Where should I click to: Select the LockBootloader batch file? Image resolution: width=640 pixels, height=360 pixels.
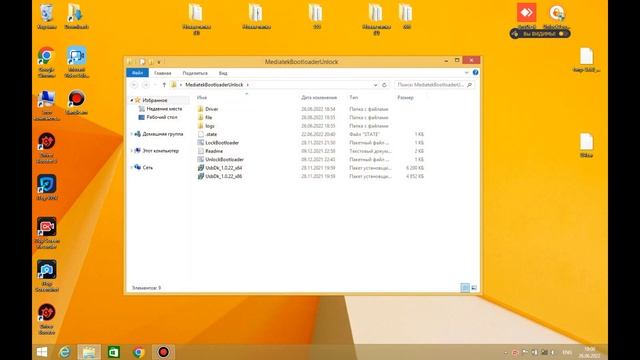tap(222, 143)
